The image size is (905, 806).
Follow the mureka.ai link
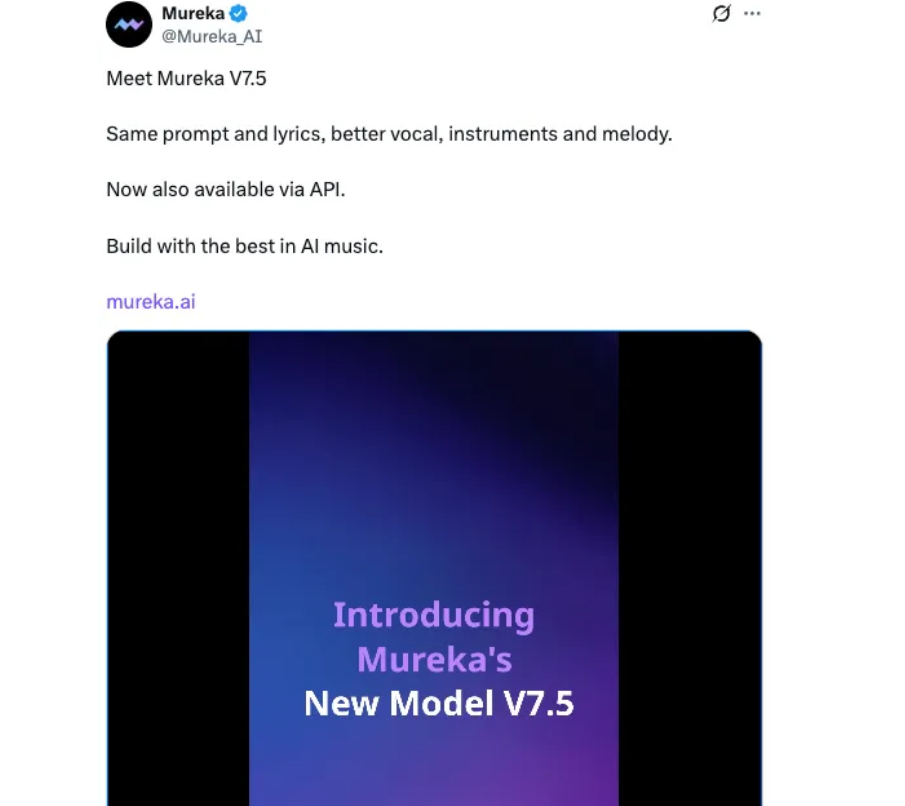[150, 301]
